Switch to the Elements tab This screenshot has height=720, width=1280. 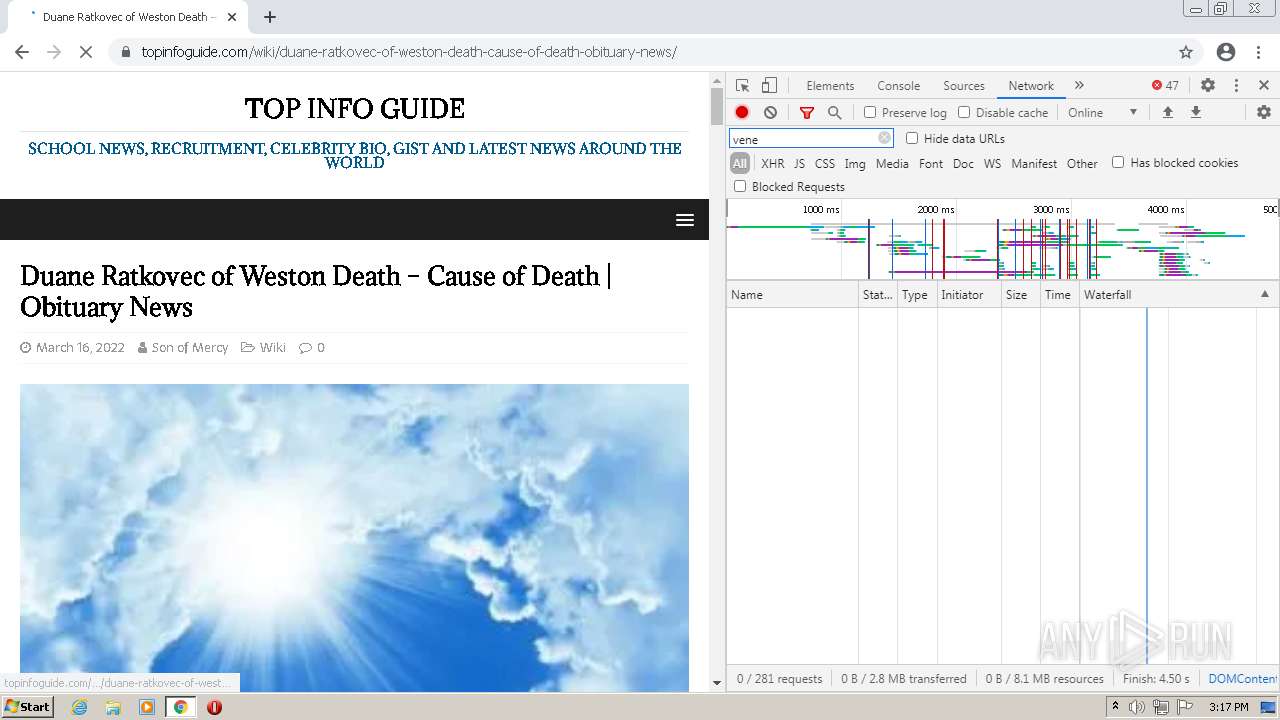pos(830,86)
